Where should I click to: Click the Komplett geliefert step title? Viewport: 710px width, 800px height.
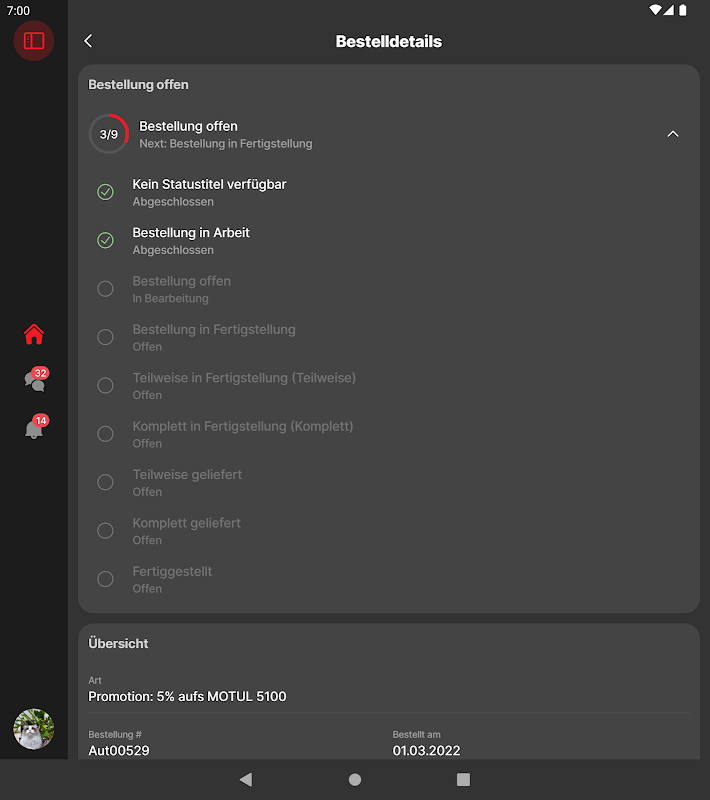pos(186,523)
